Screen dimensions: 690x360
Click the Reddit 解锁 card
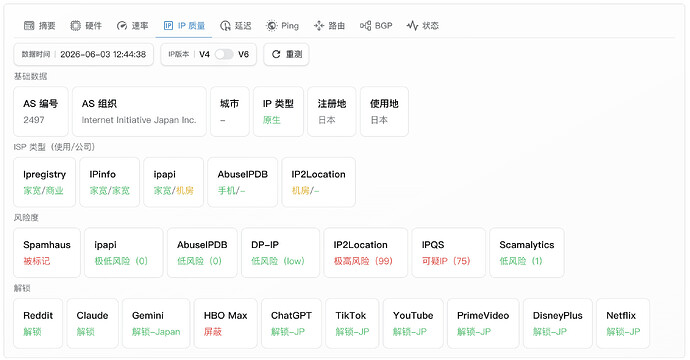(38, 323)
